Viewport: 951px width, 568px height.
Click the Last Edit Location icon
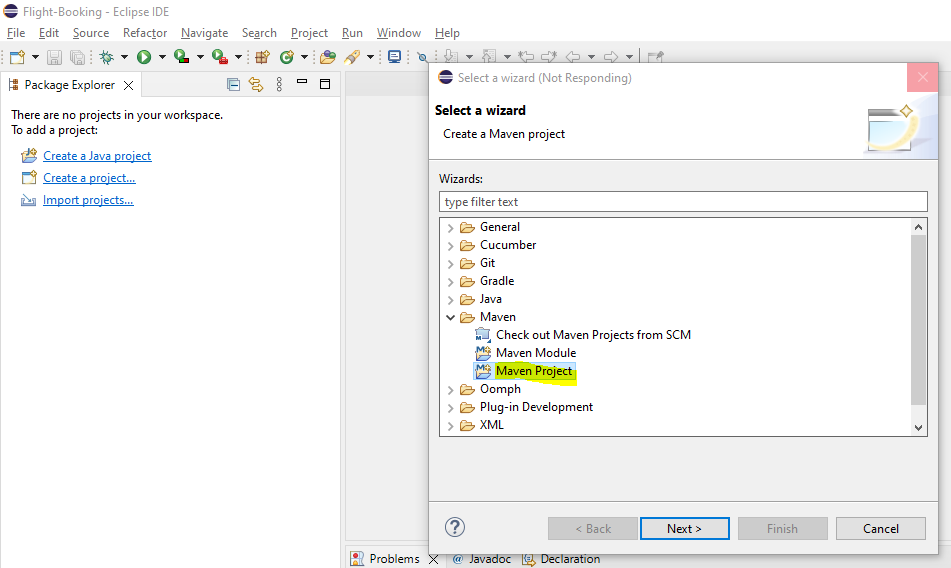526,57
